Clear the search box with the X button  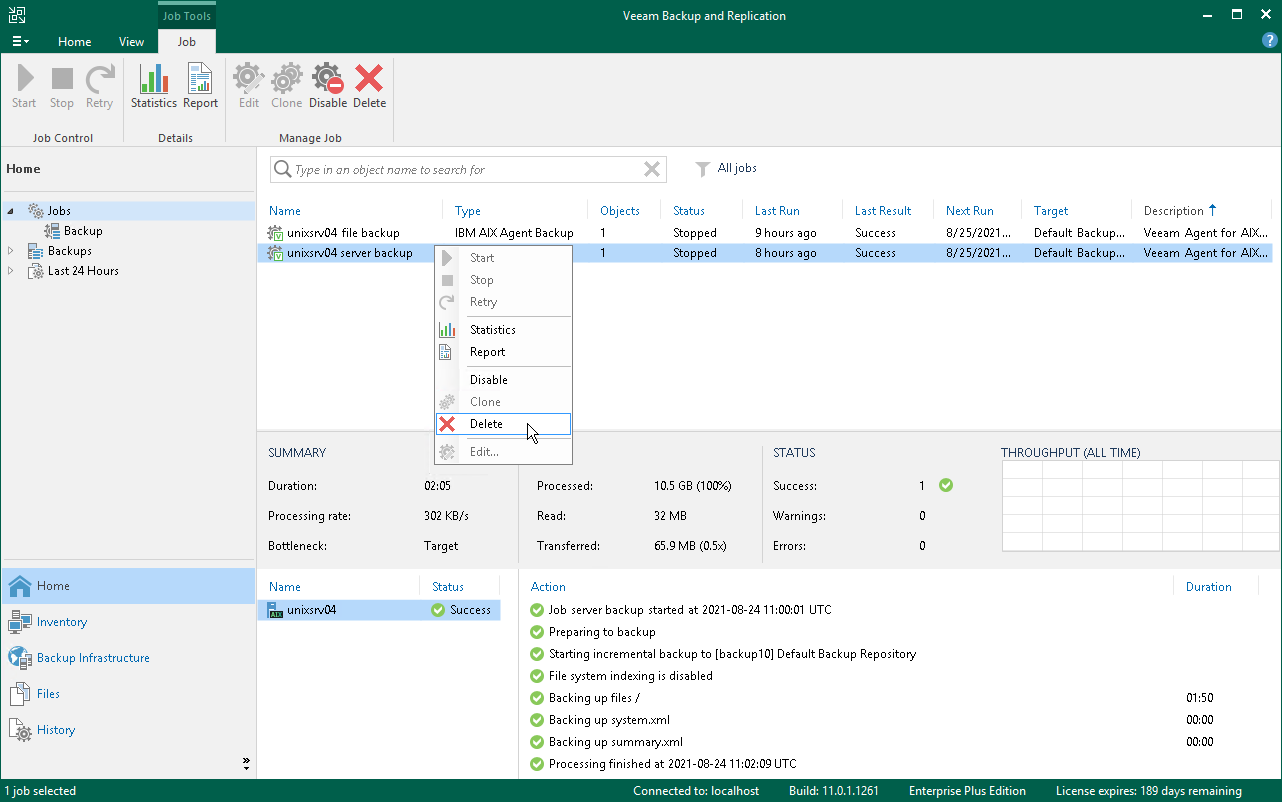[651, 170]
